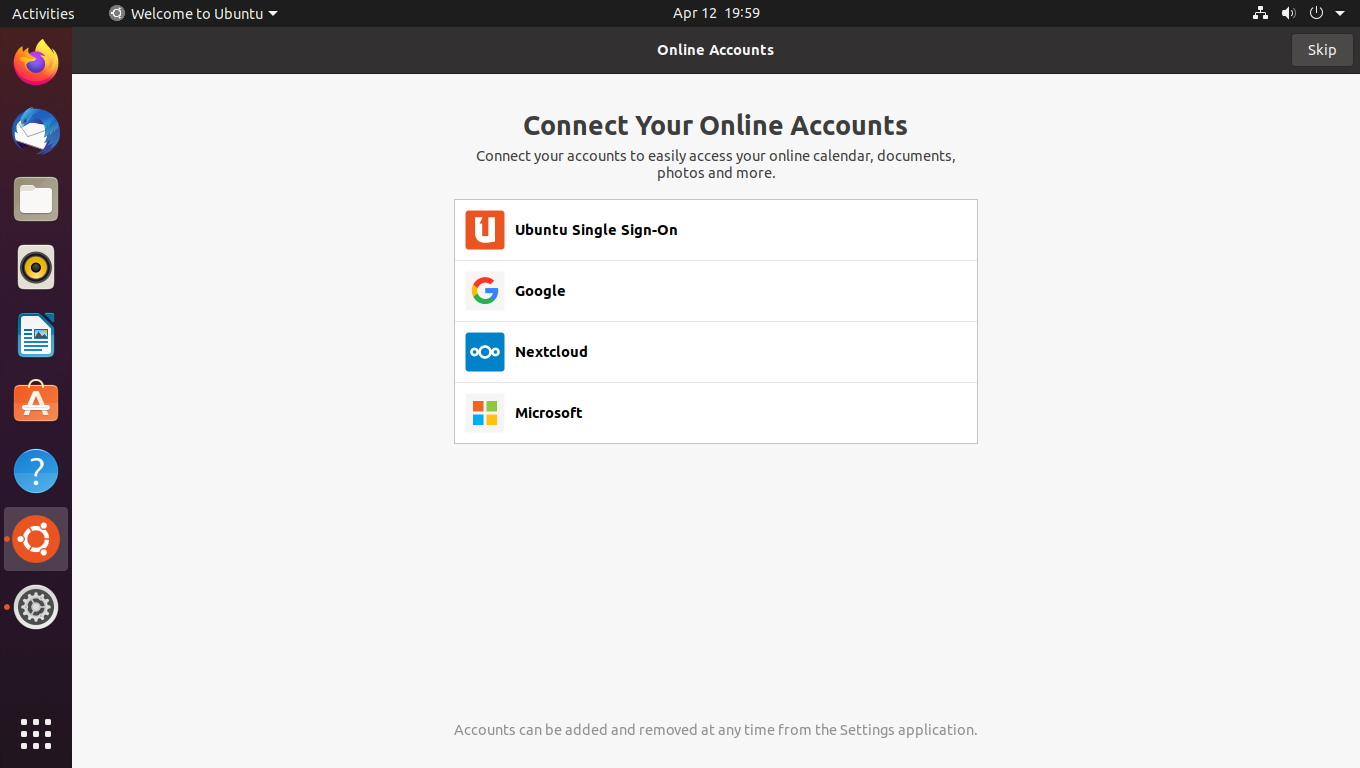
Task: Open Ubuntu Software store
Action: click(x=36, y=401)
